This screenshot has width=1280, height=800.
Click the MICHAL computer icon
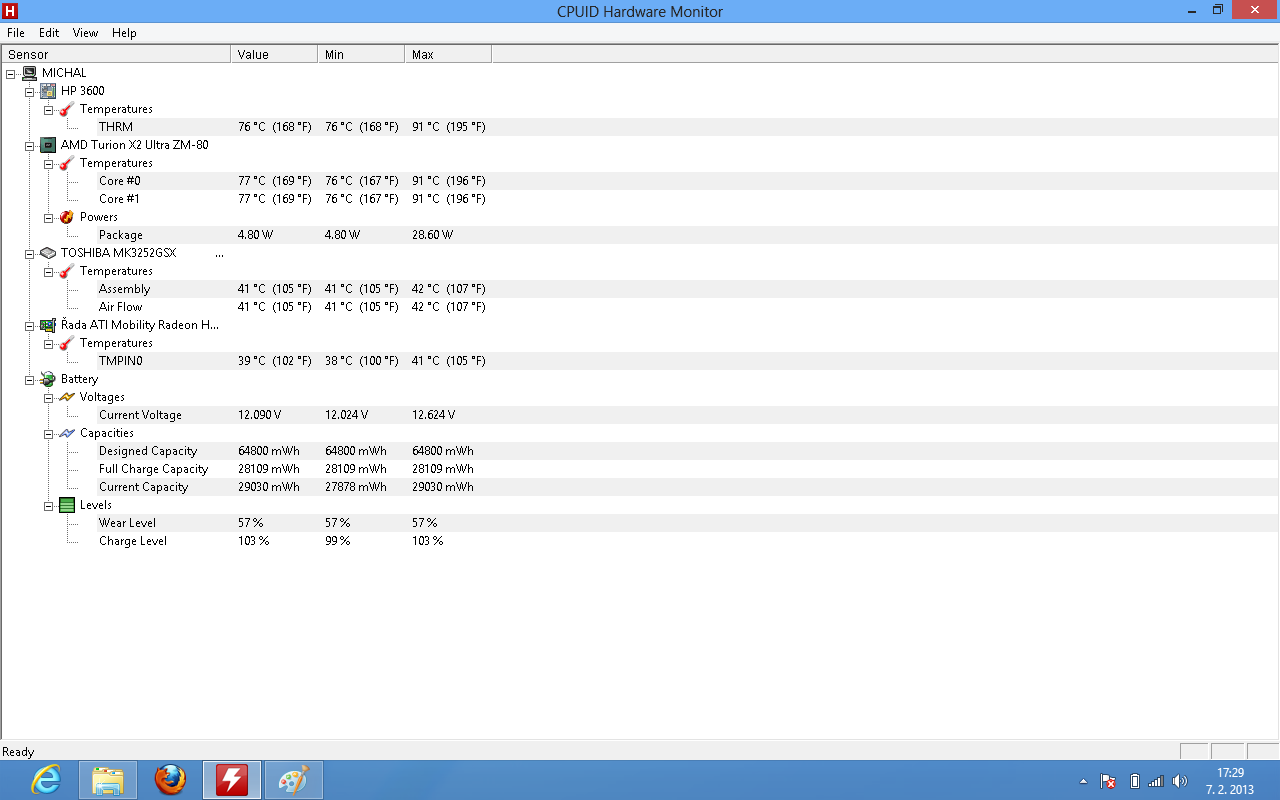(x=29, y=73)
